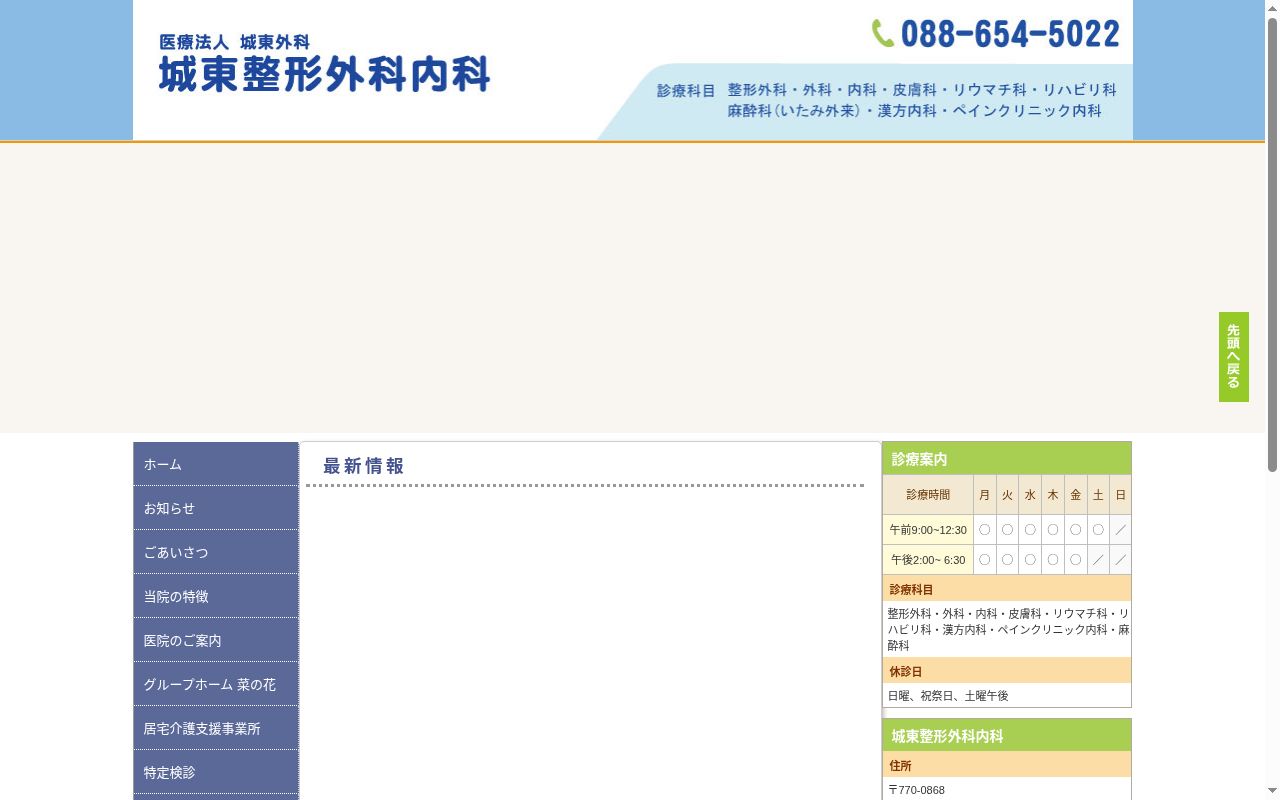Click the header list of 診療科目 specialties
This screenshot has height=800, width=1280.
coord(921,100)
